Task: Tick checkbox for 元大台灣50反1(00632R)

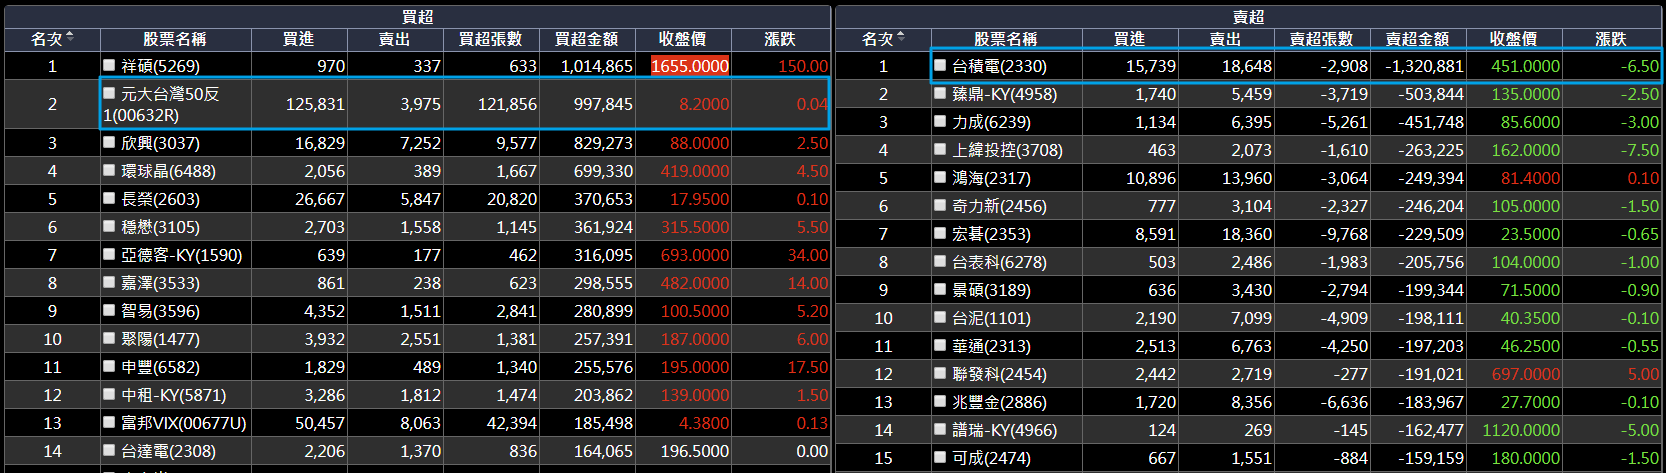Action: point(109,93)
